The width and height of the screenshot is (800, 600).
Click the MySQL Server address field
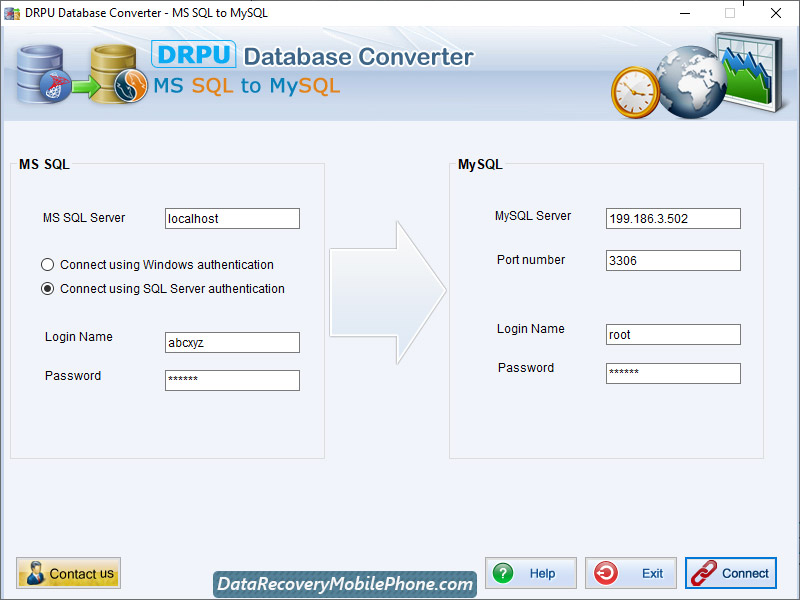point(672,218)
